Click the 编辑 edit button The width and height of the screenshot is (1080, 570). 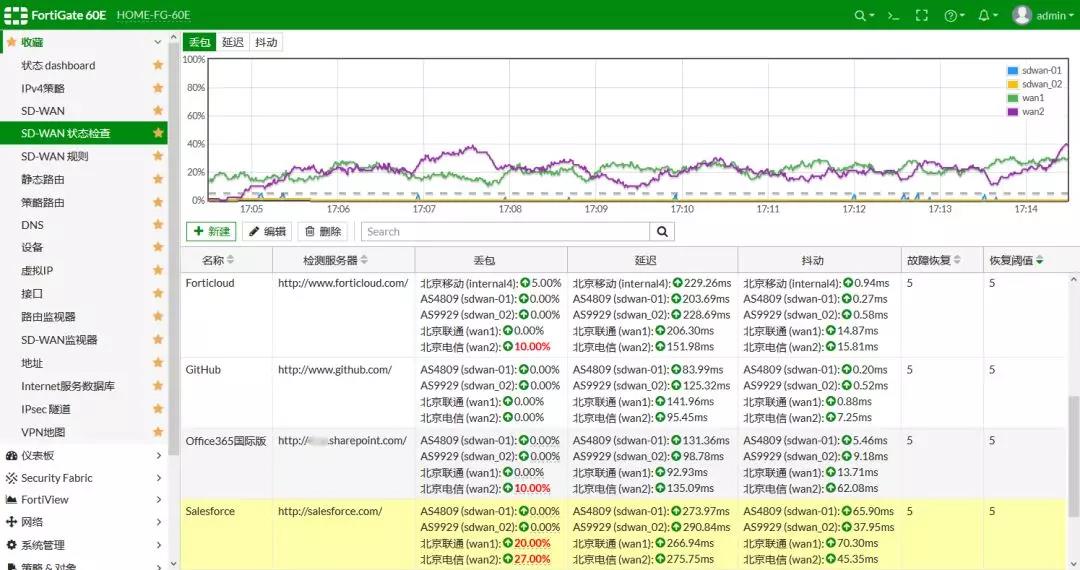[x=267, y=231]
